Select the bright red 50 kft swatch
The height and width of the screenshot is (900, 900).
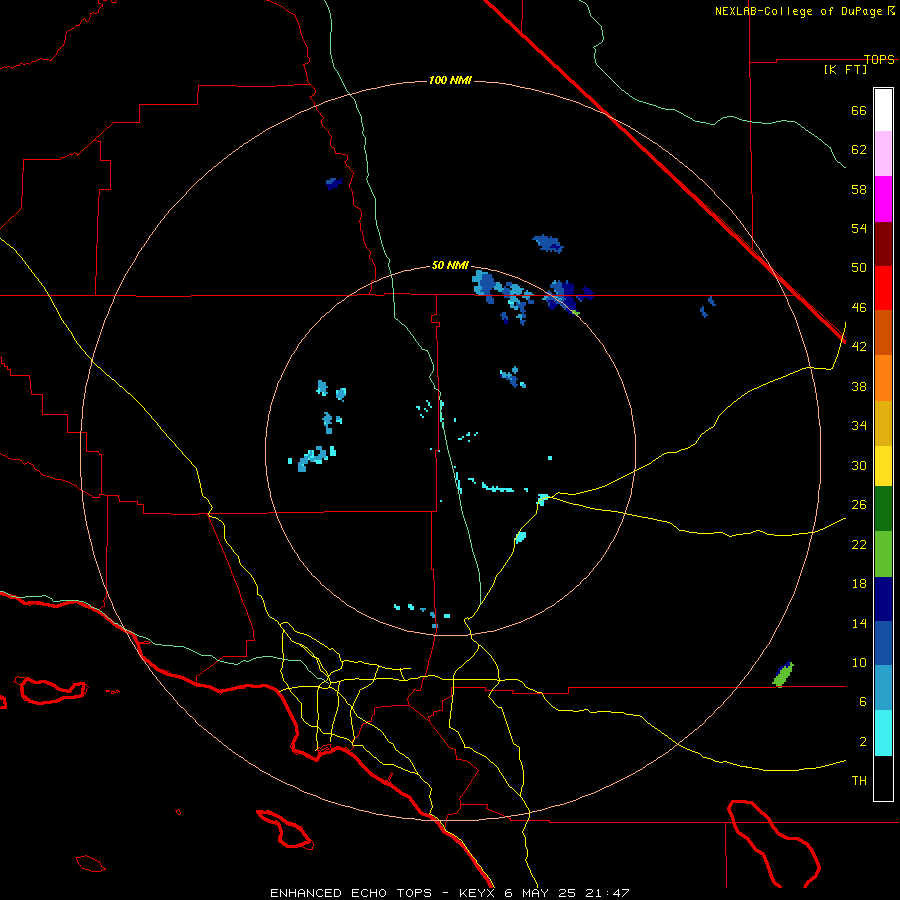[883, 288]
